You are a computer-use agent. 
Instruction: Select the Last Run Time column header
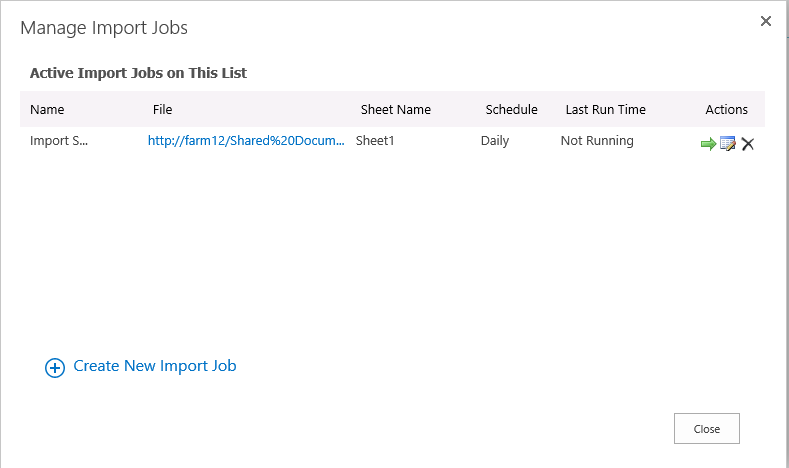[x=605, y=109]
